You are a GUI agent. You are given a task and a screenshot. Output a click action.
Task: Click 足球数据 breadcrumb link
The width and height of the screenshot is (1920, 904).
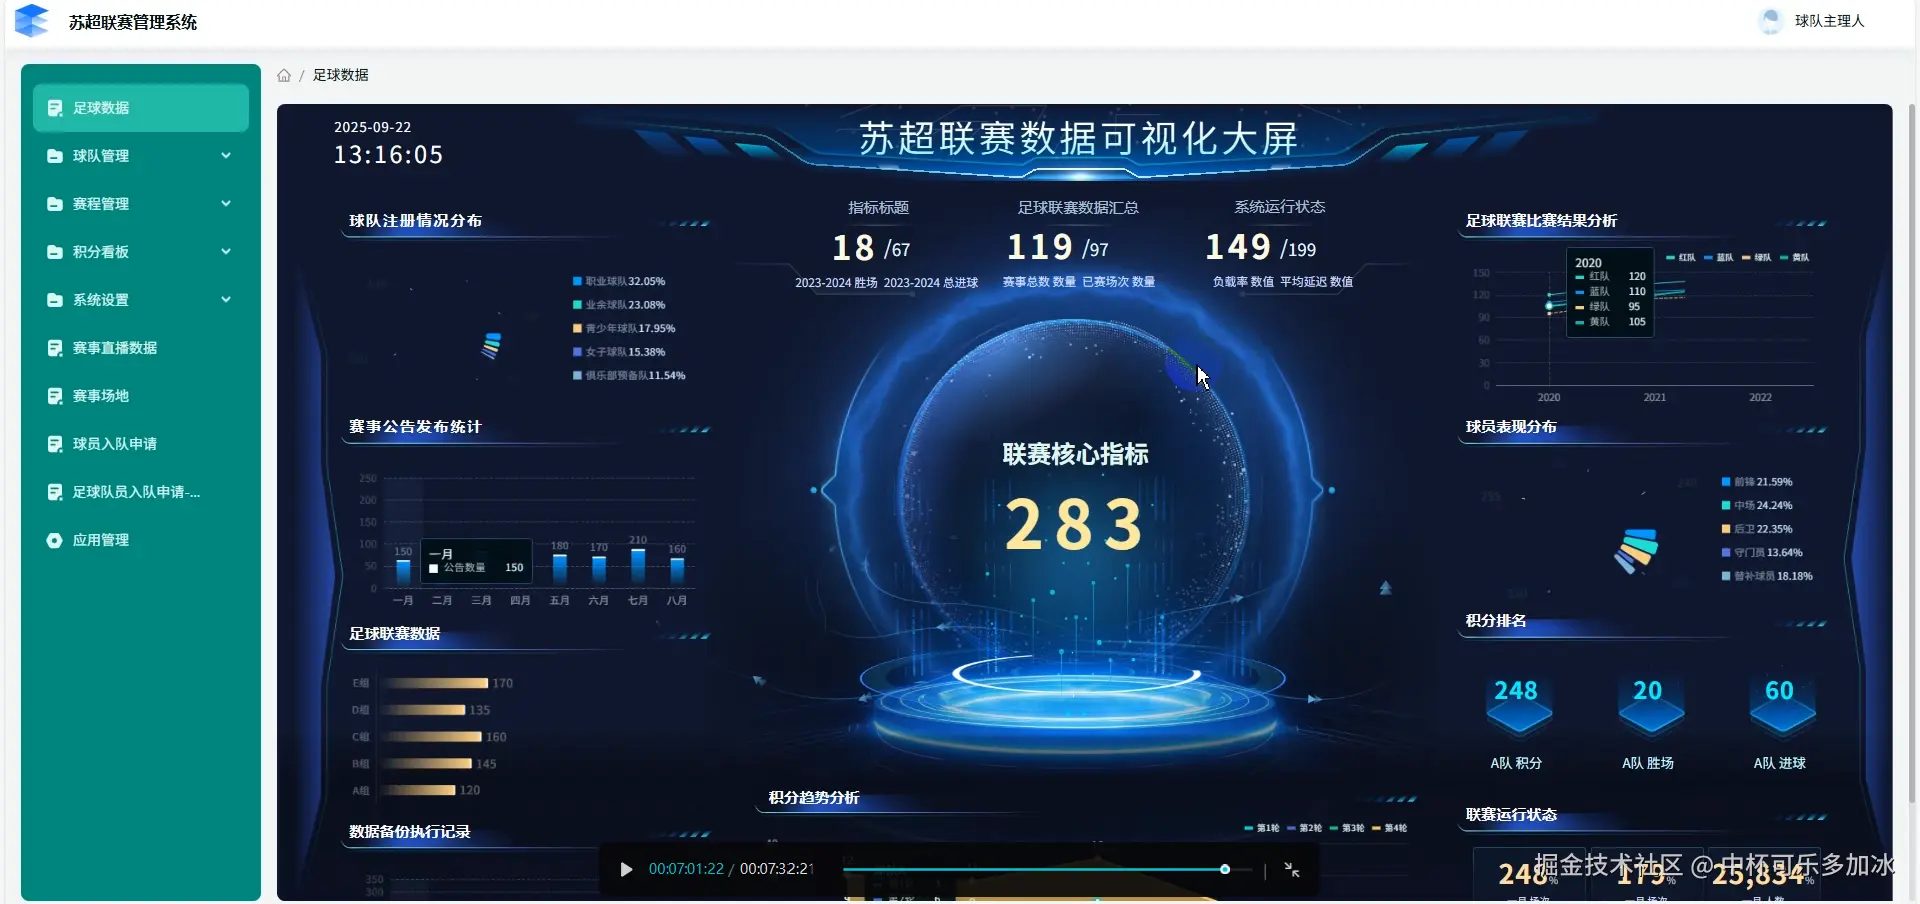coord(340,76)
